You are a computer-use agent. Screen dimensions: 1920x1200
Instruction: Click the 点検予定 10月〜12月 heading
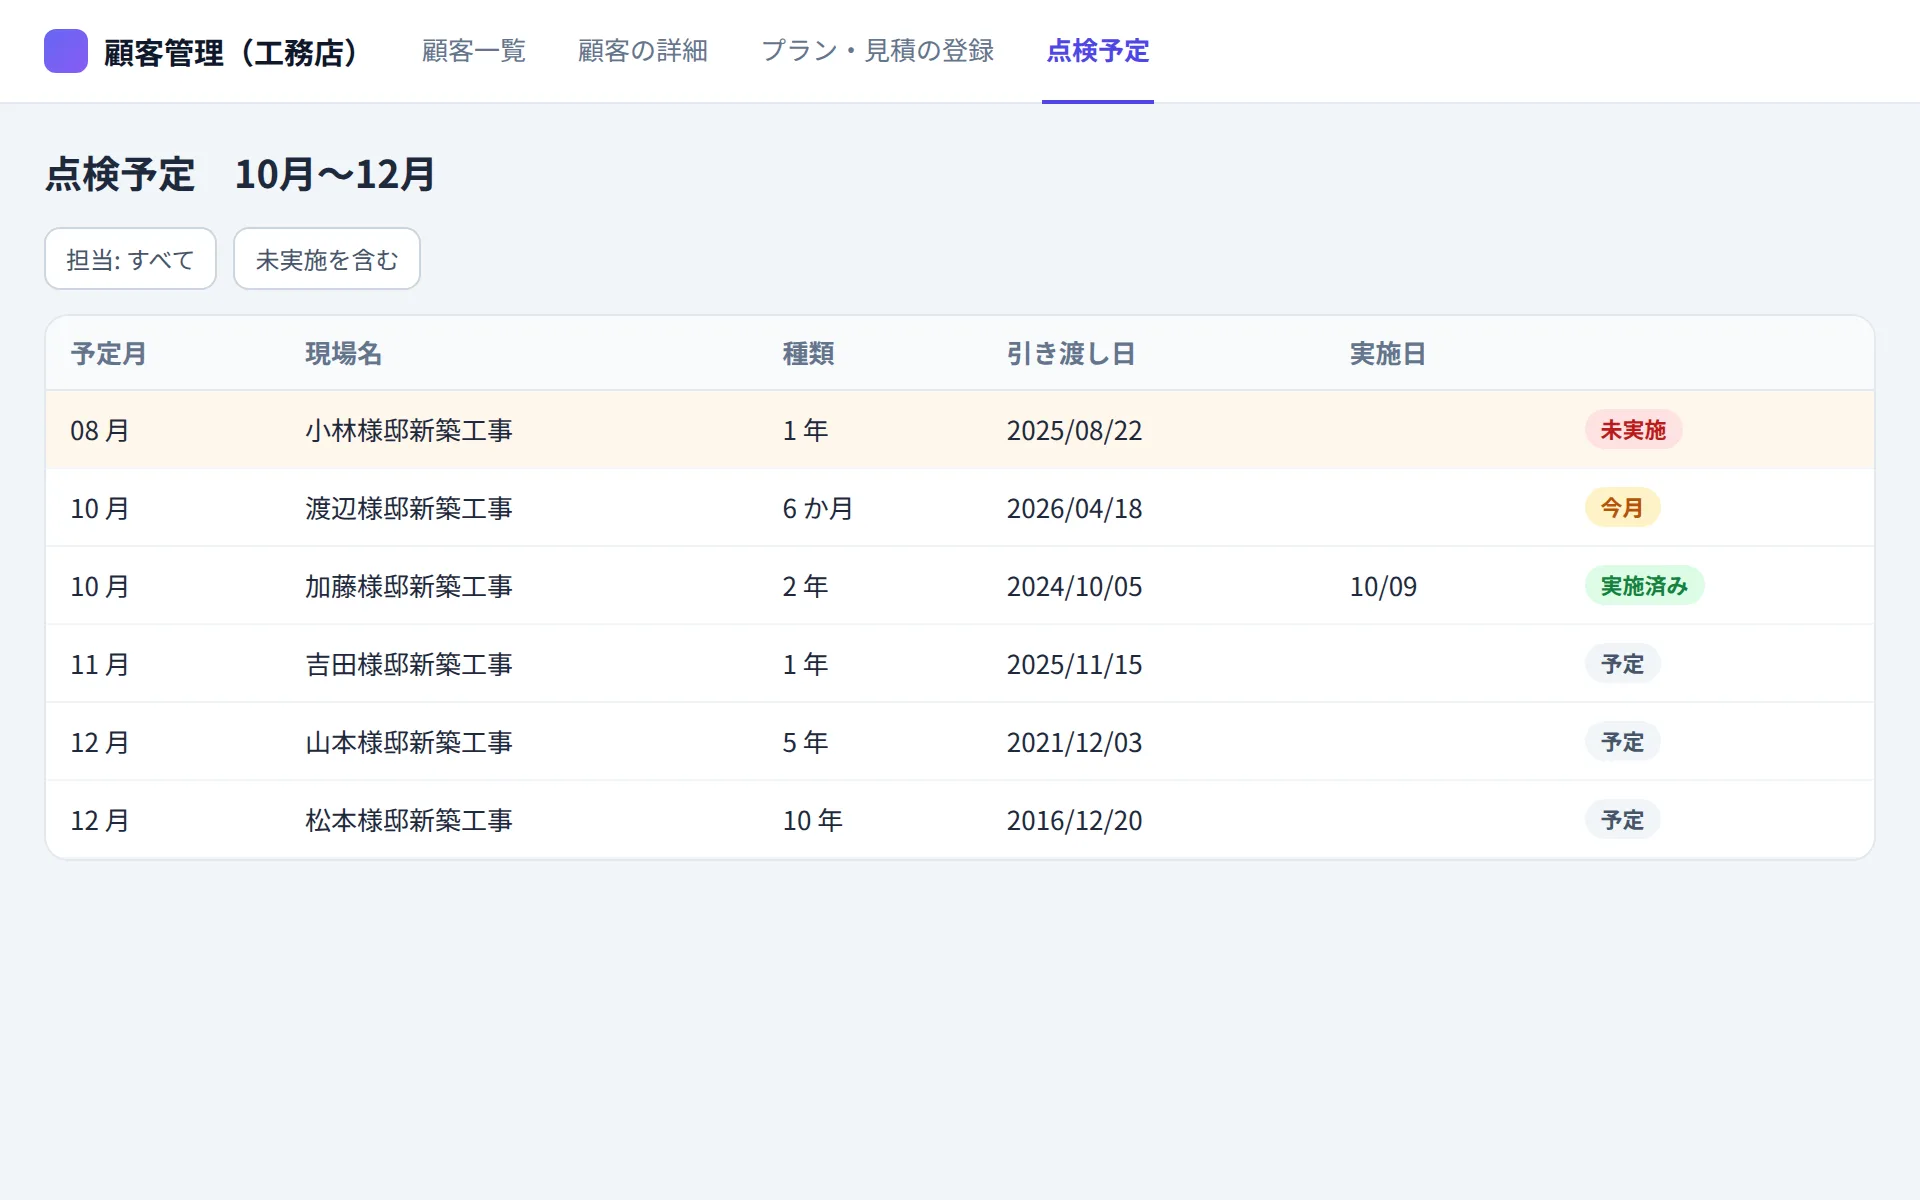[240, 174]
